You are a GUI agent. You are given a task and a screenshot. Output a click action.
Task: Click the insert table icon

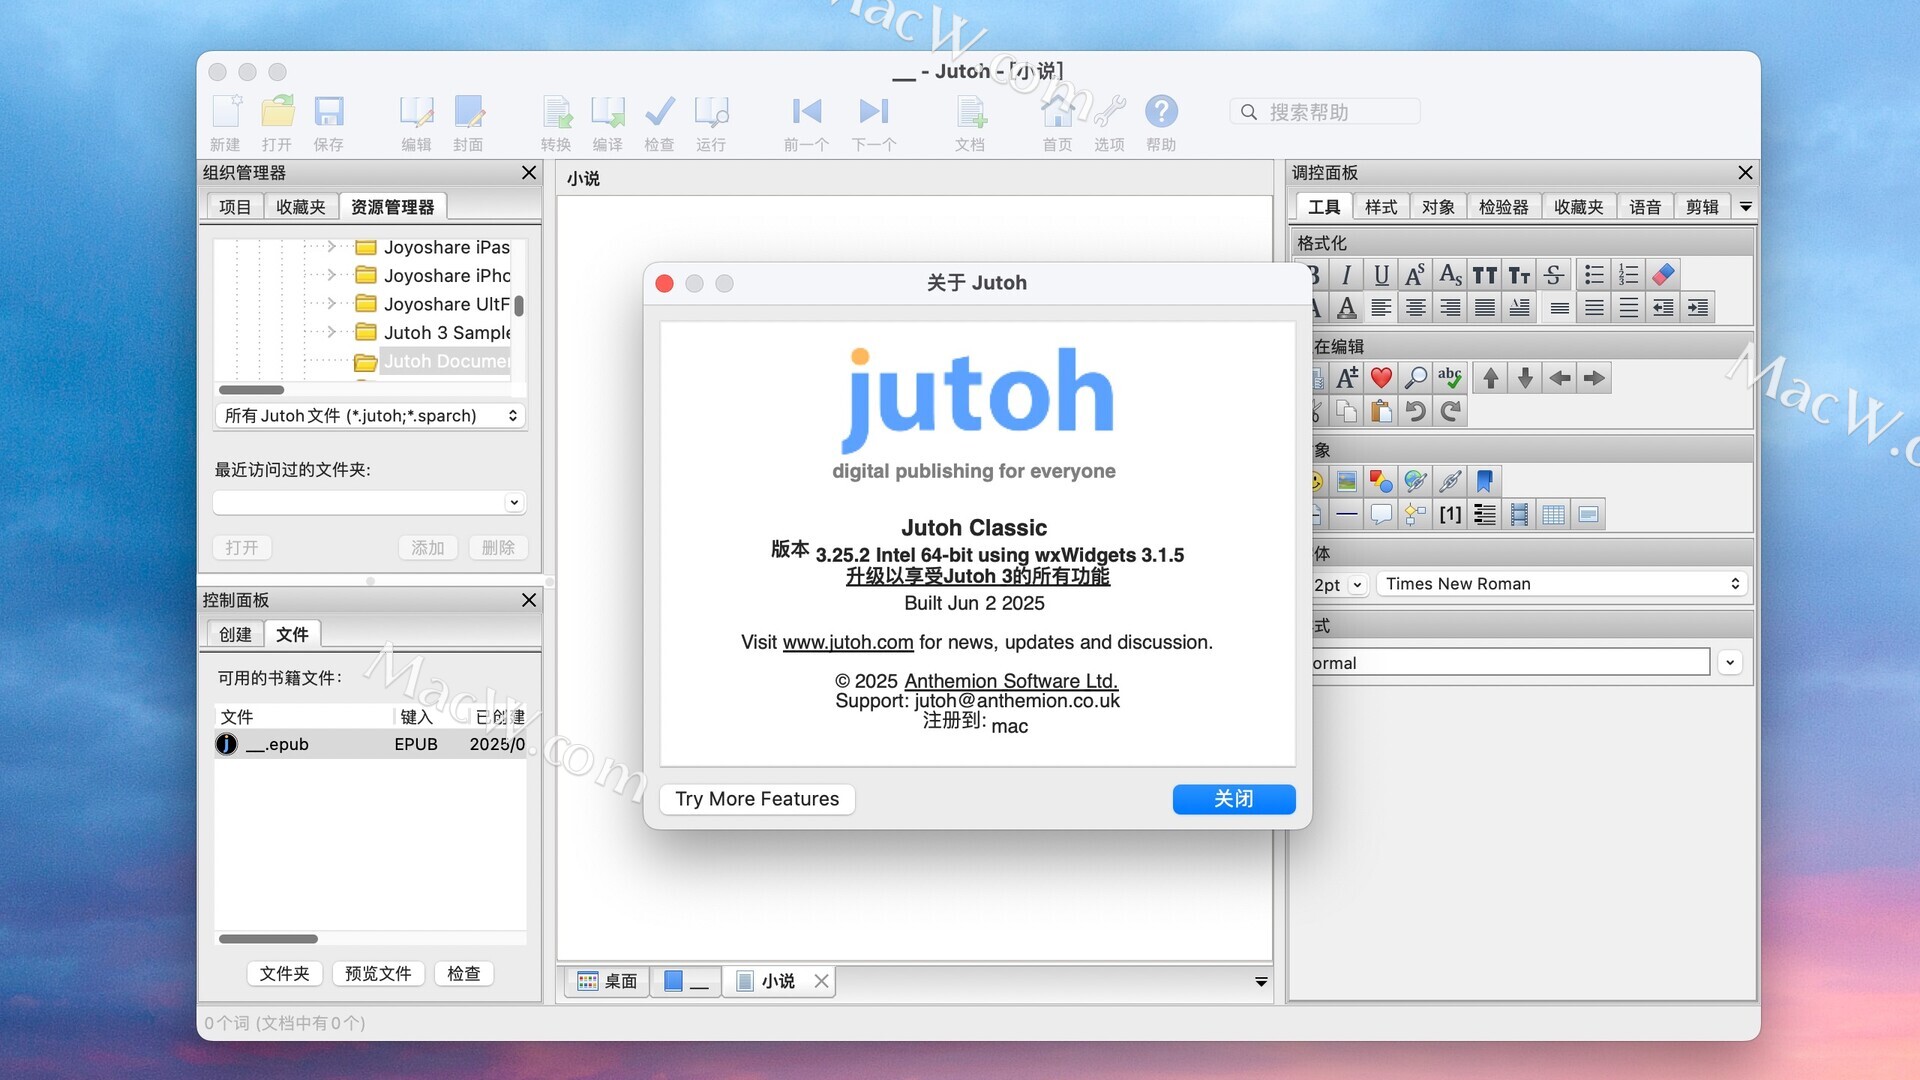click(x=1553, y=515)
